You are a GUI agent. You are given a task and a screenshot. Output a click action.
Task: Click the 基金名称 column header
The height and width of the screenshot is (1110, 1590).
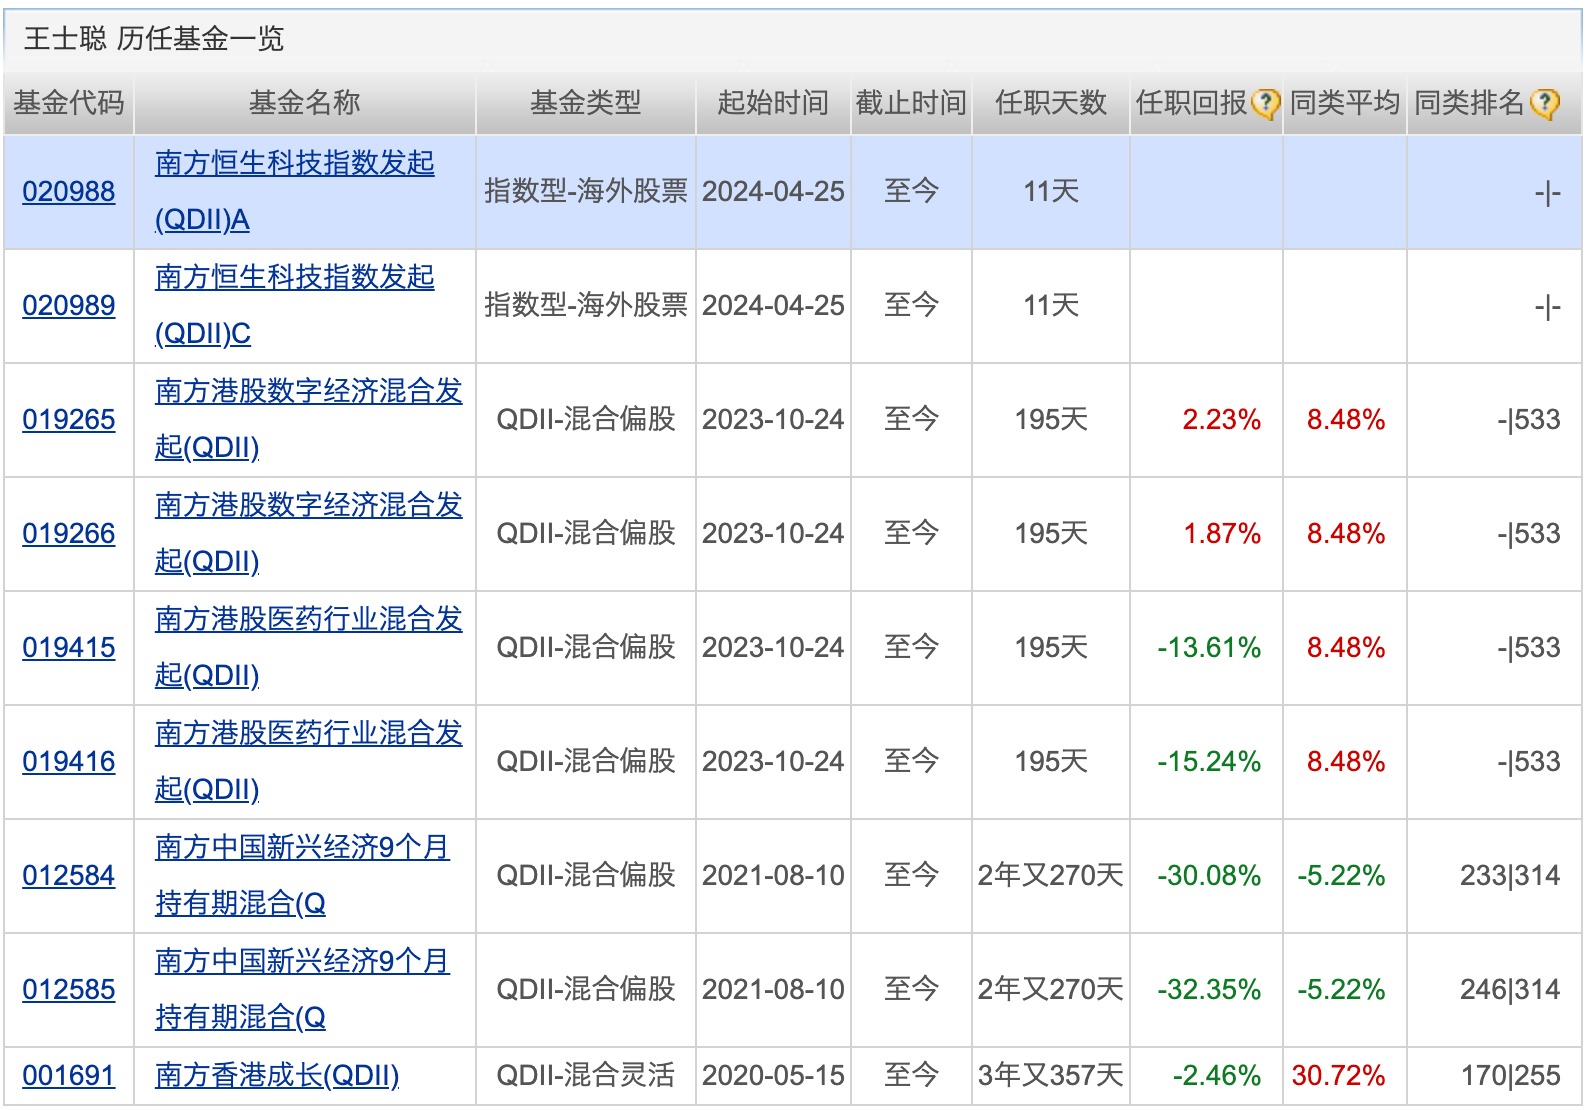pos(305,103)
